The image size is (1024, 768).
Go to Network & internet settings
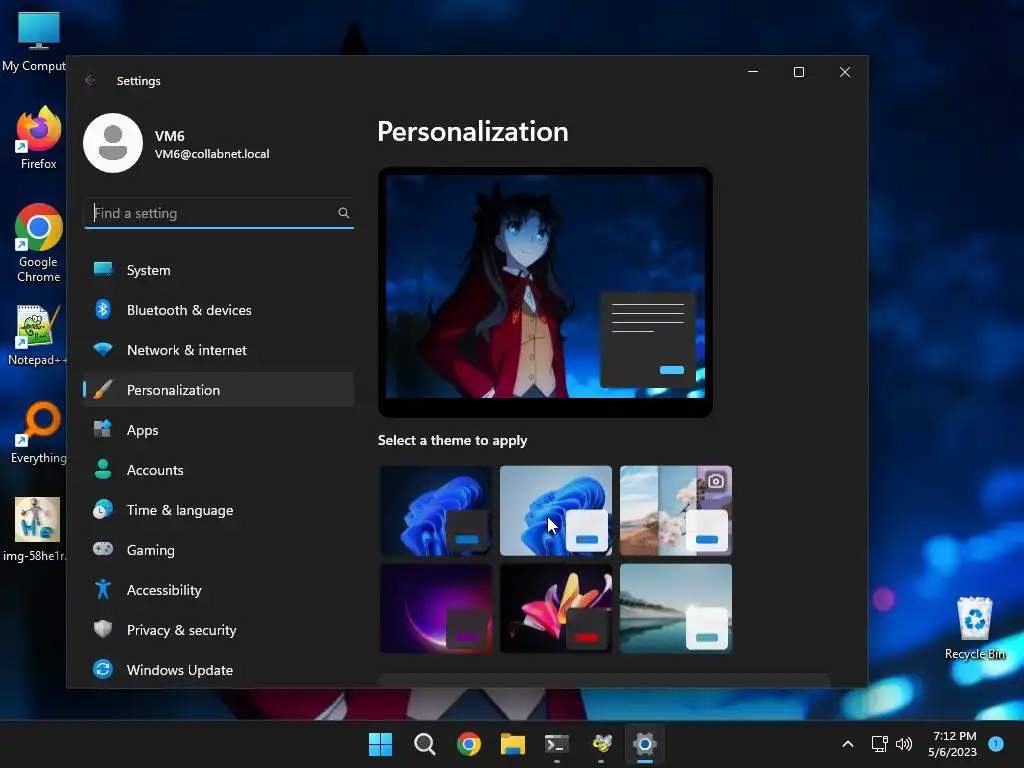coord(218,350)
